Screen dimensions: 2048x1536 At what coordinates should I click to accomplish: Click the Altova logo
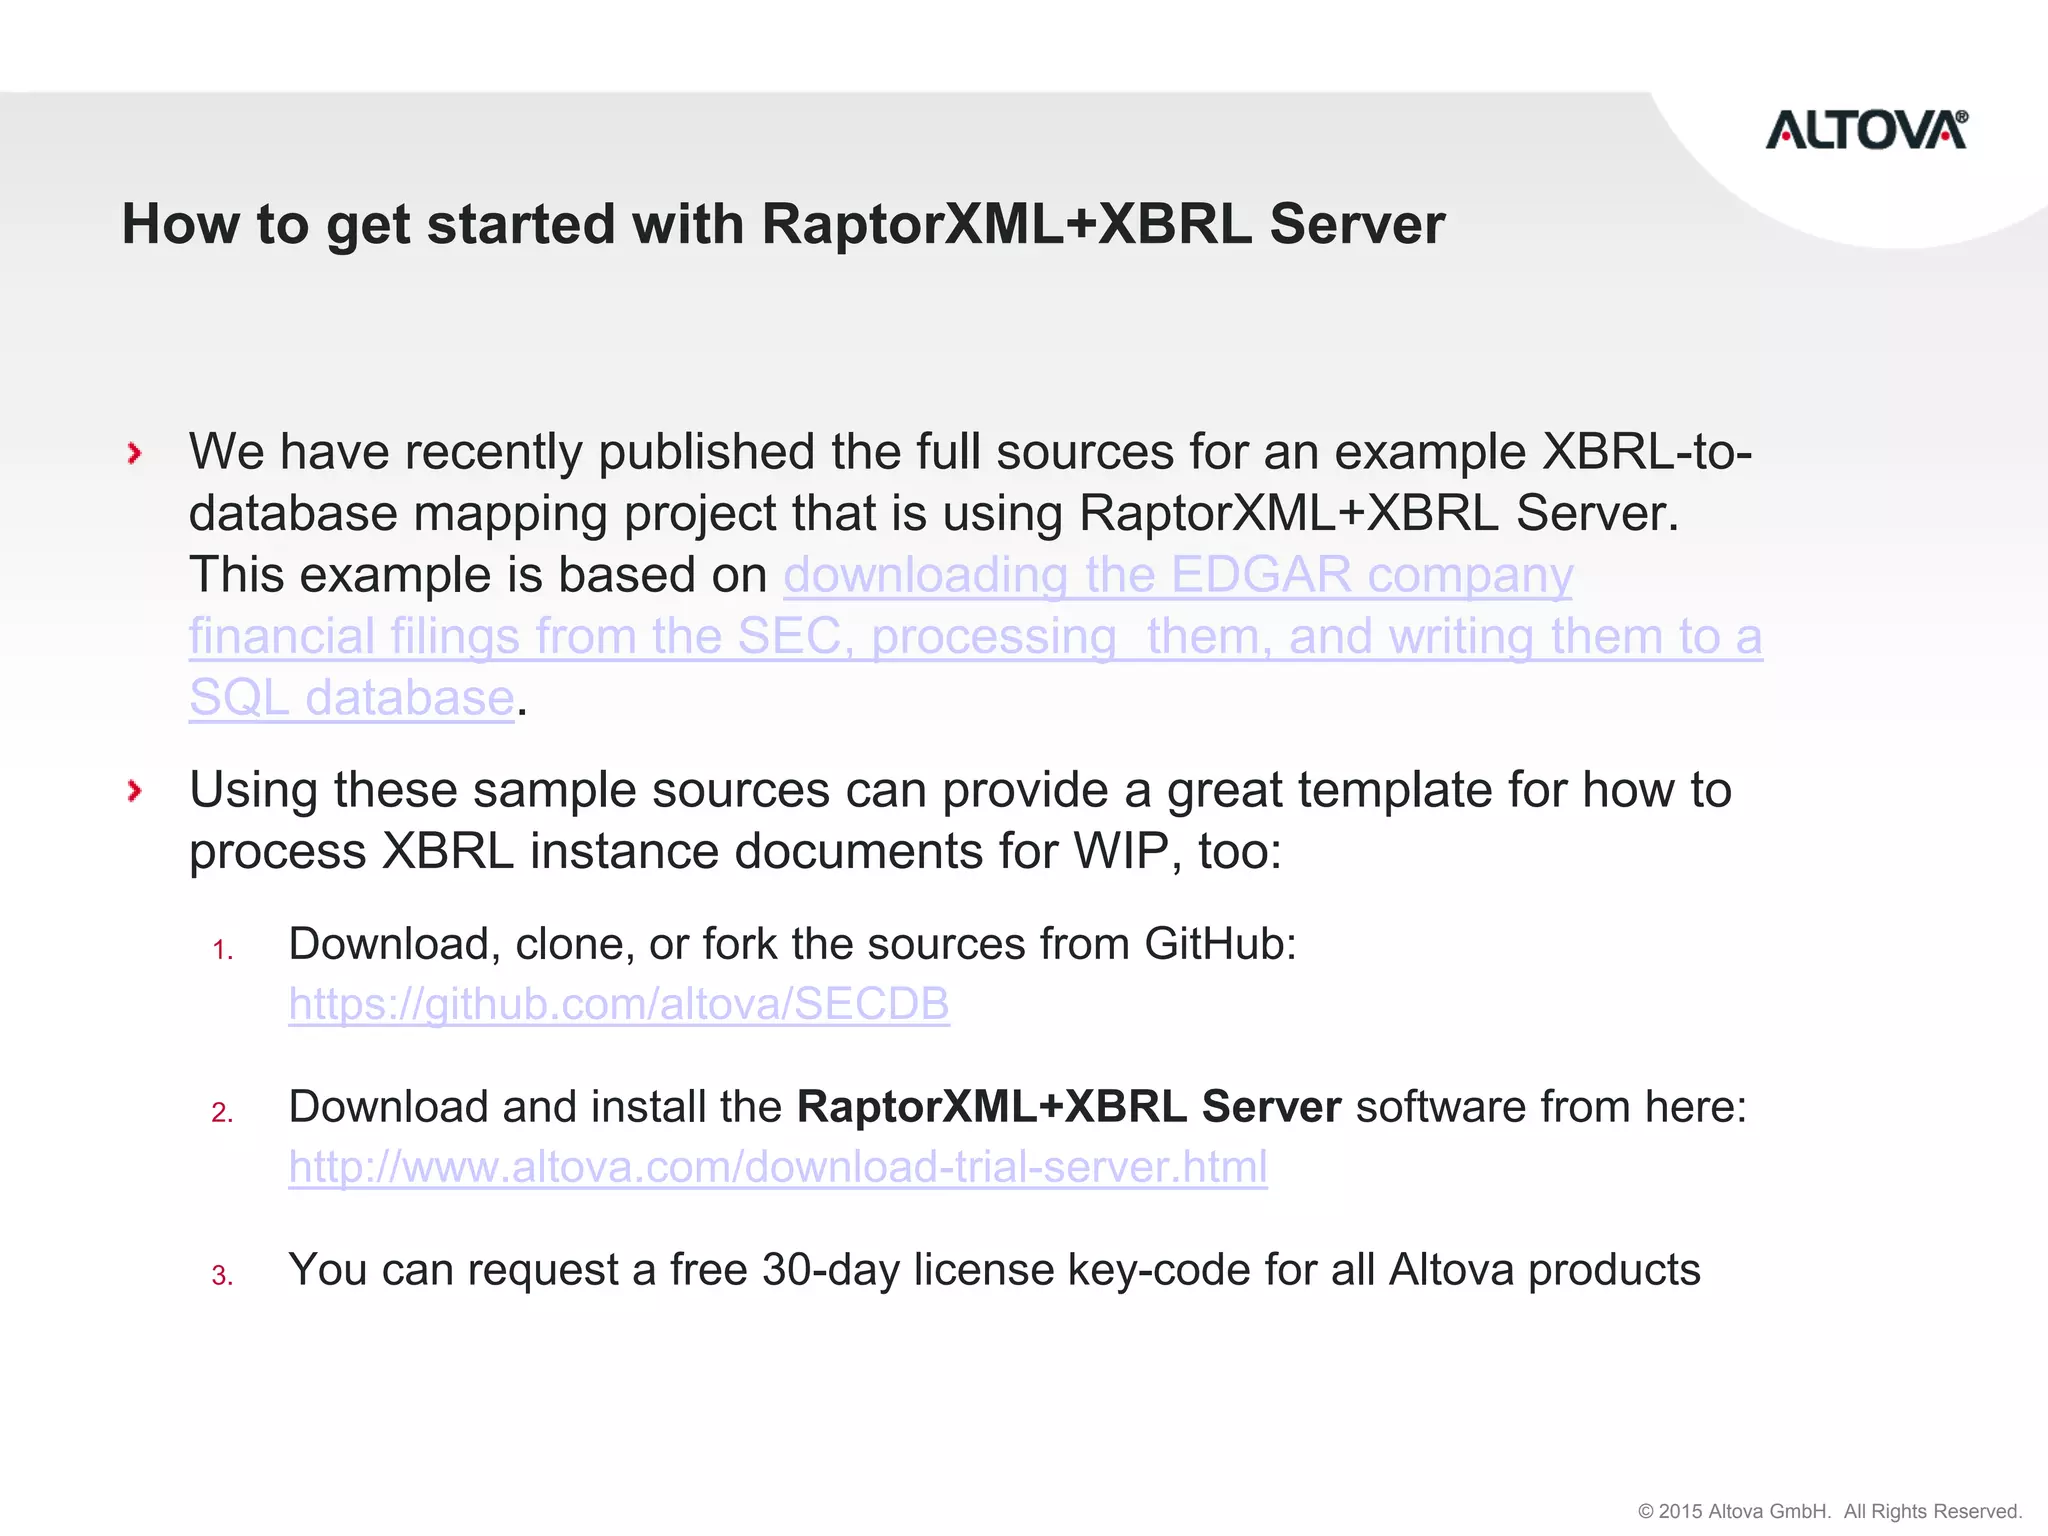pos(1865,131)
